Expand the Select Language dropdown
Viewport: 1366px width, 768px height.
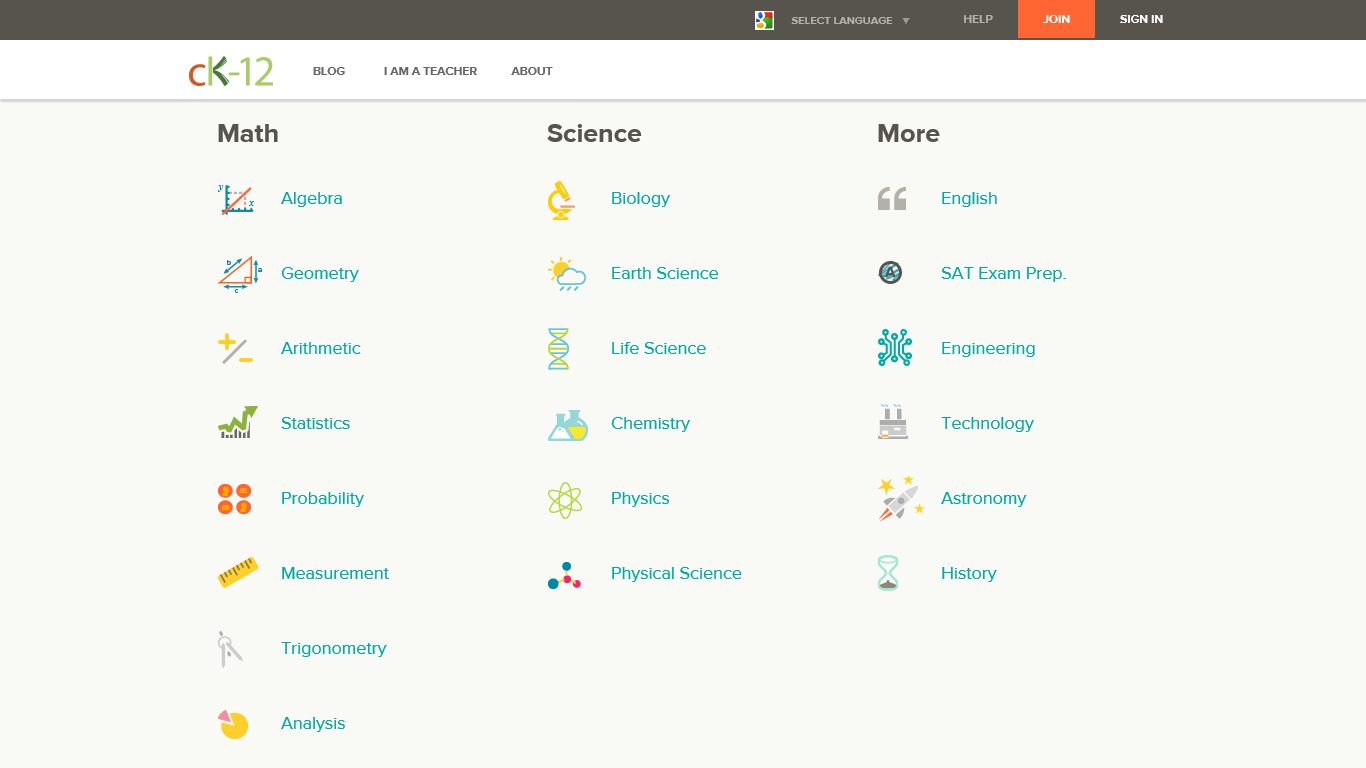pyautogui.click(x=841, y=20)
